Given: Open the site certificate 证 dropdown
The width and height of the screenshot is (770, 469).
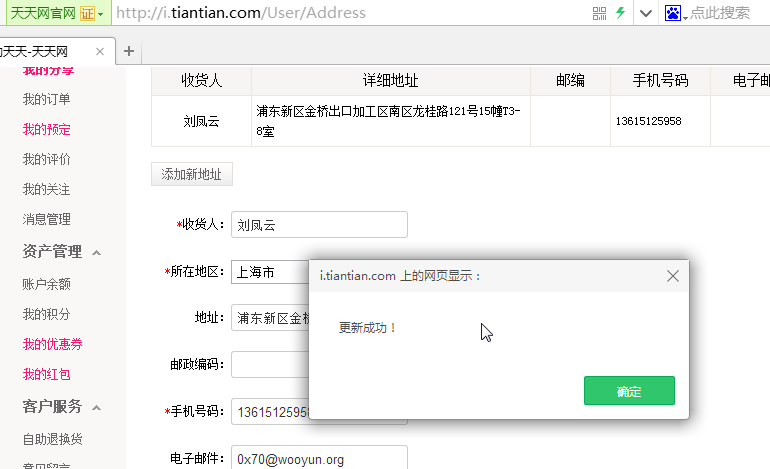Looking at the screenshot, I should [x=91, y=13].
